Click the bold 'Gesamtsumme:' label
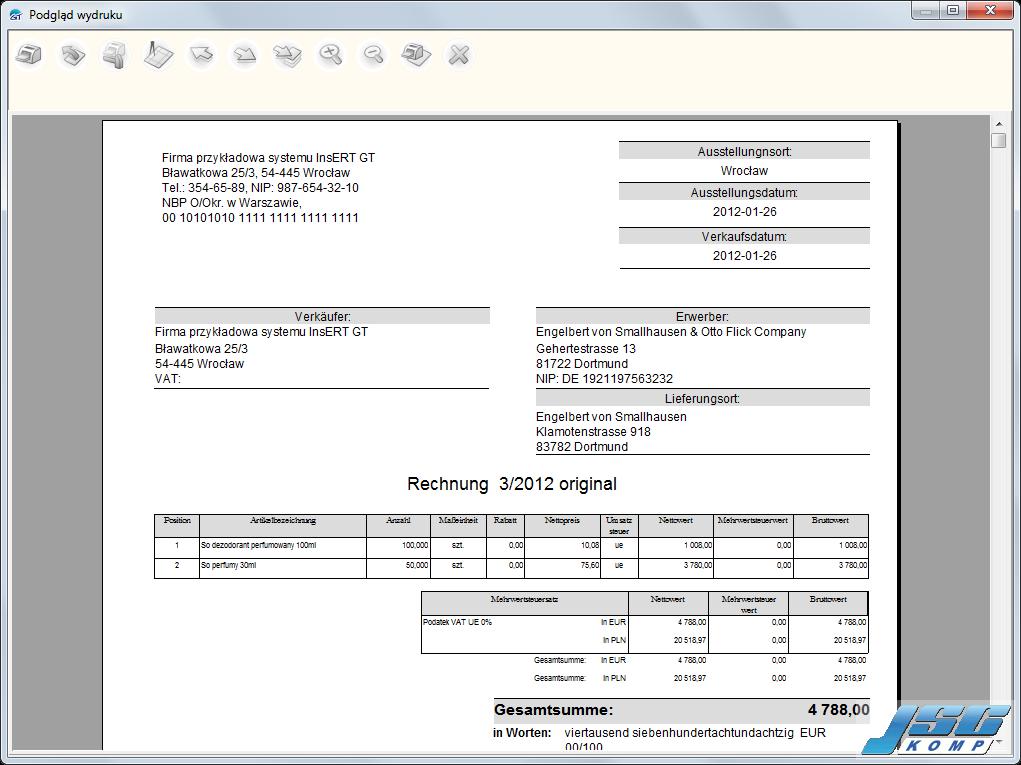The height and width of the screenshot is (765, 1021). pos(553,710)
